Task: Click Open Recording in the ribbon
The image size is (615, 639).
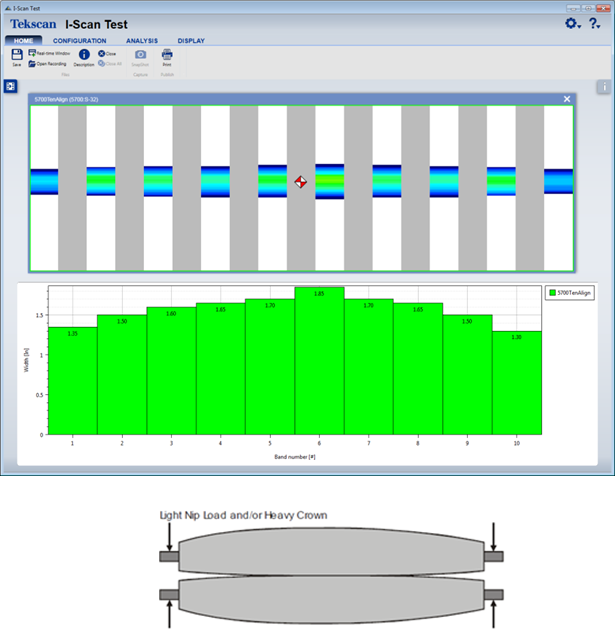Action: (x=46, y=63)
